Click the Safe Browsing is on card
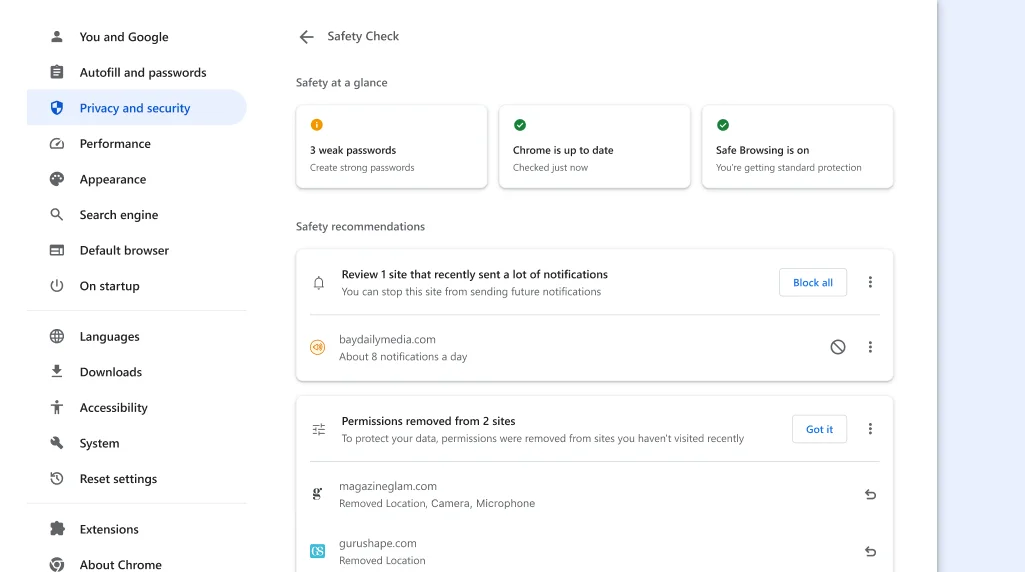 pos(797,147)
